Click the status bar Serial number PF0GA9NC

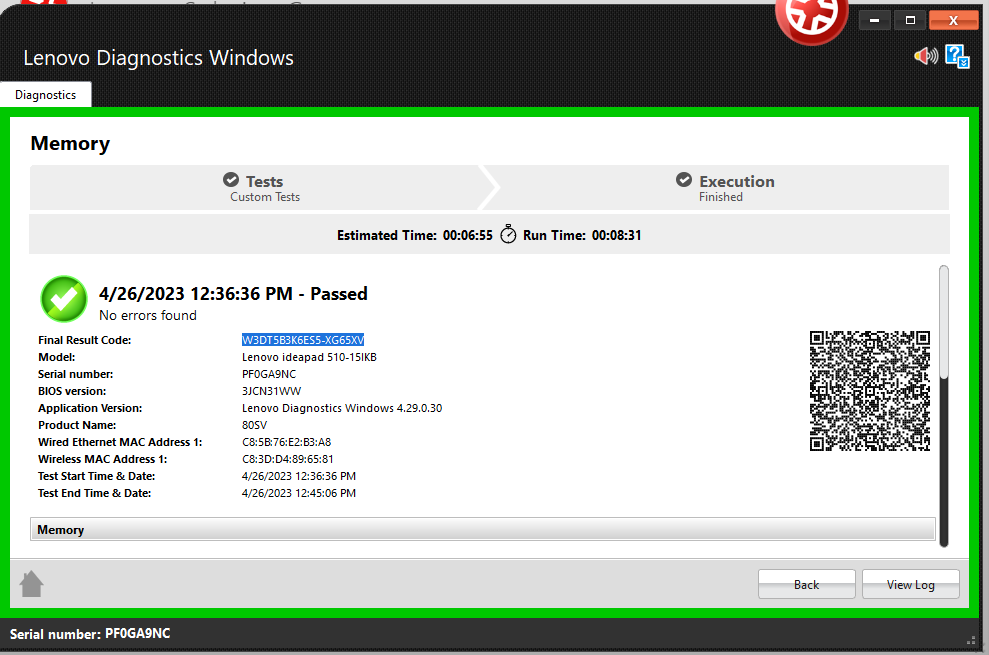pyautogui.click(x=90, y=634)
